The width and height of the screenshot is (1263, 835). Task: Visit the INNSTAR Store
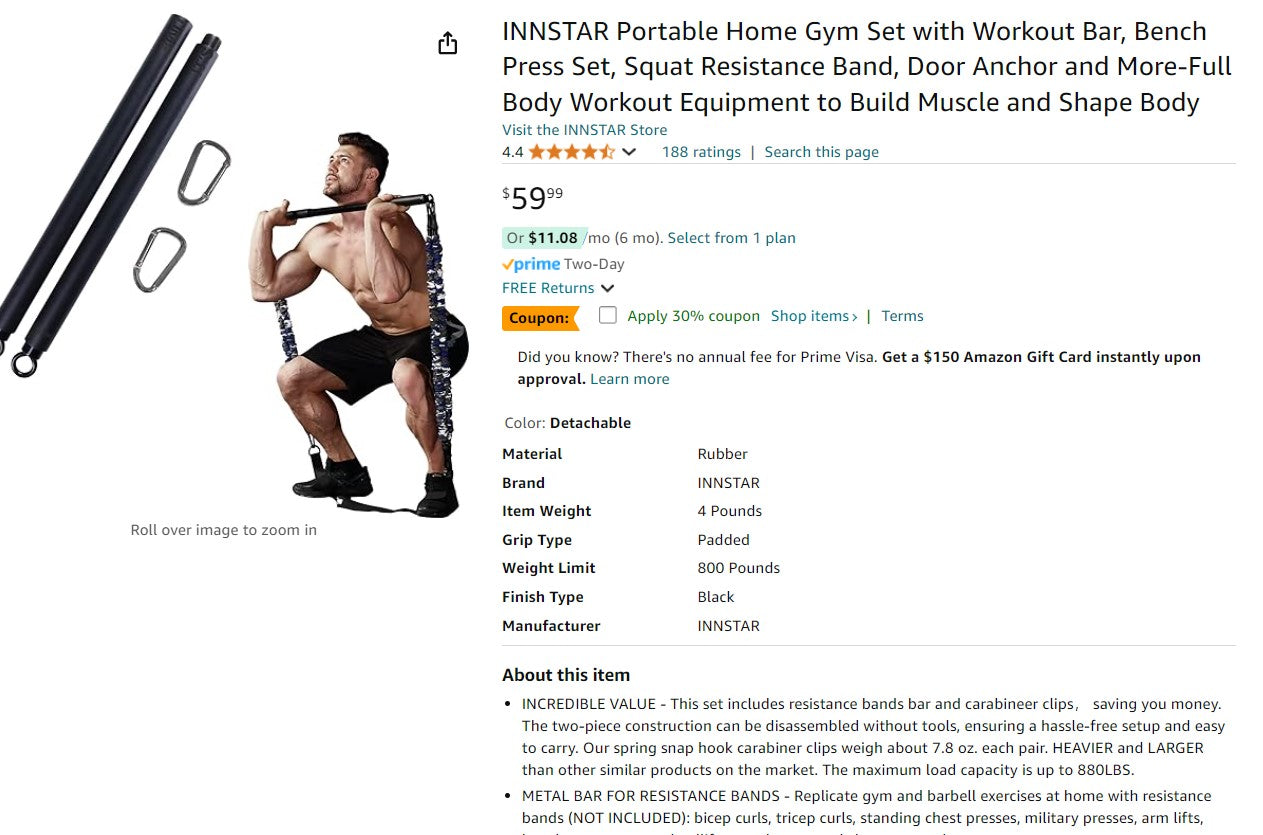coord(584,129)
